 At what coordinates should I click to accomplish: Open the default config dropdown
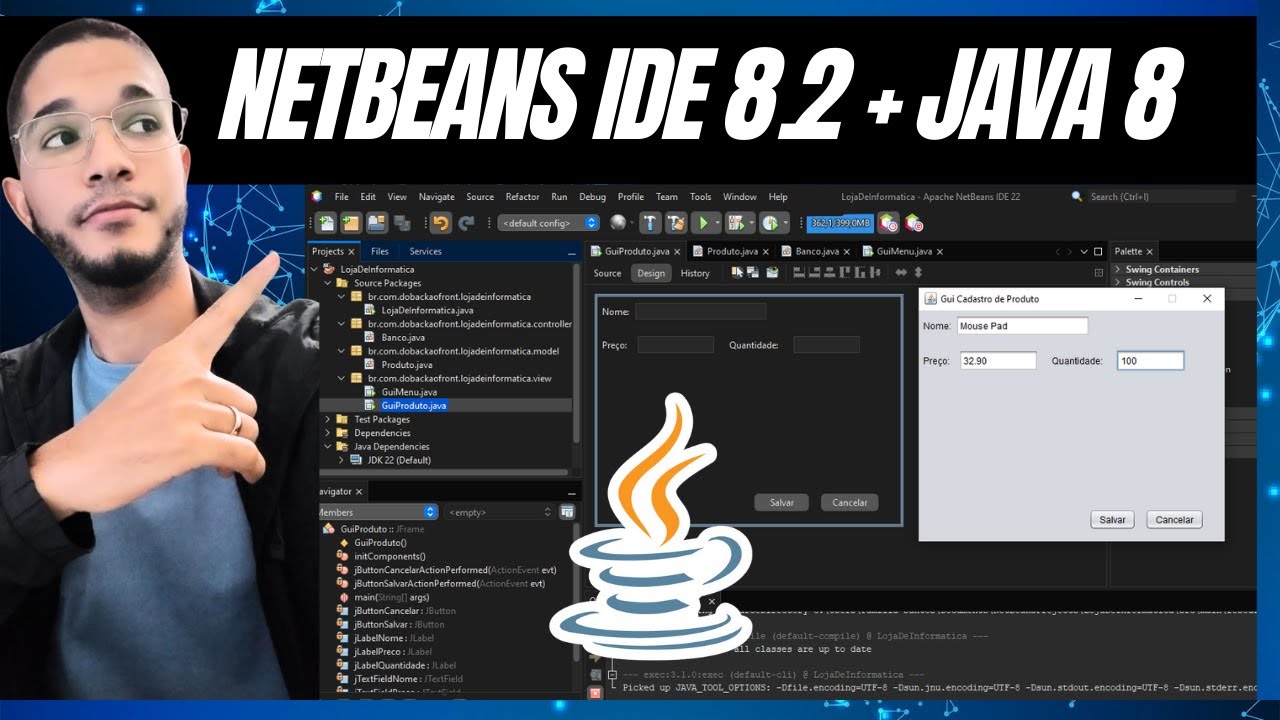coord(549,223)
